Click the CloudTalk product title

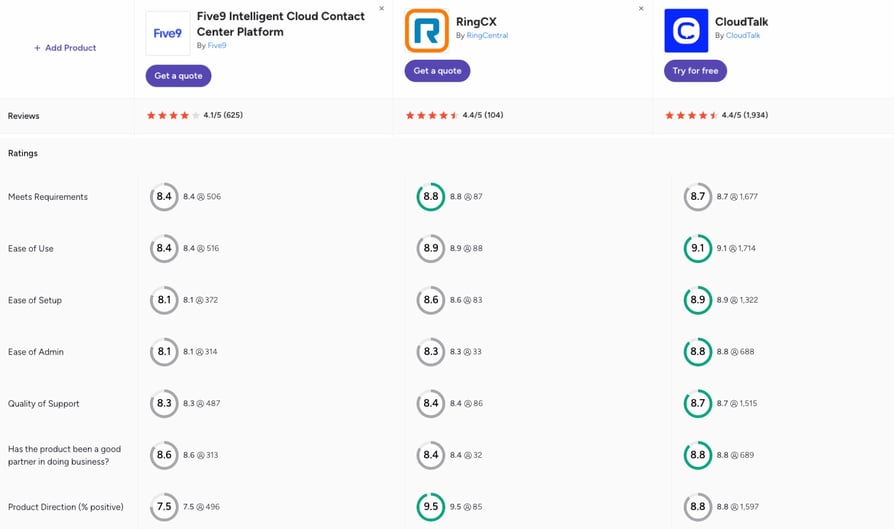point(741,22)
